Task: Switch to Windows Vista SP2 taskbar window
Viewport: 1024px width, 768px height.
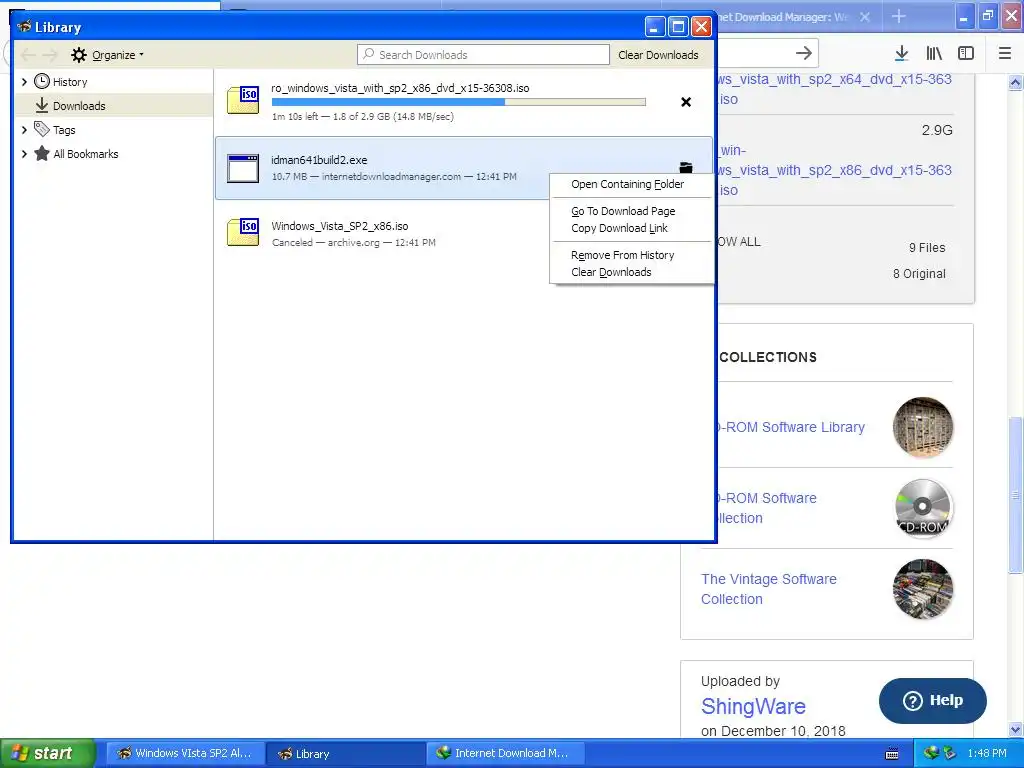Action: (x=185, y=753)
